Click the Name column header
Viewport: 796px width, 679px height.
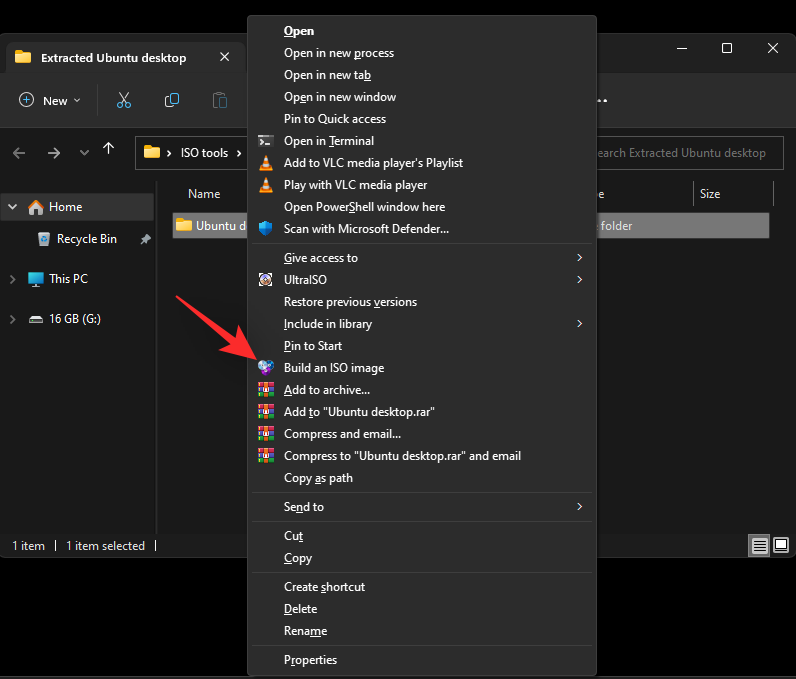(x=204, y=194)
